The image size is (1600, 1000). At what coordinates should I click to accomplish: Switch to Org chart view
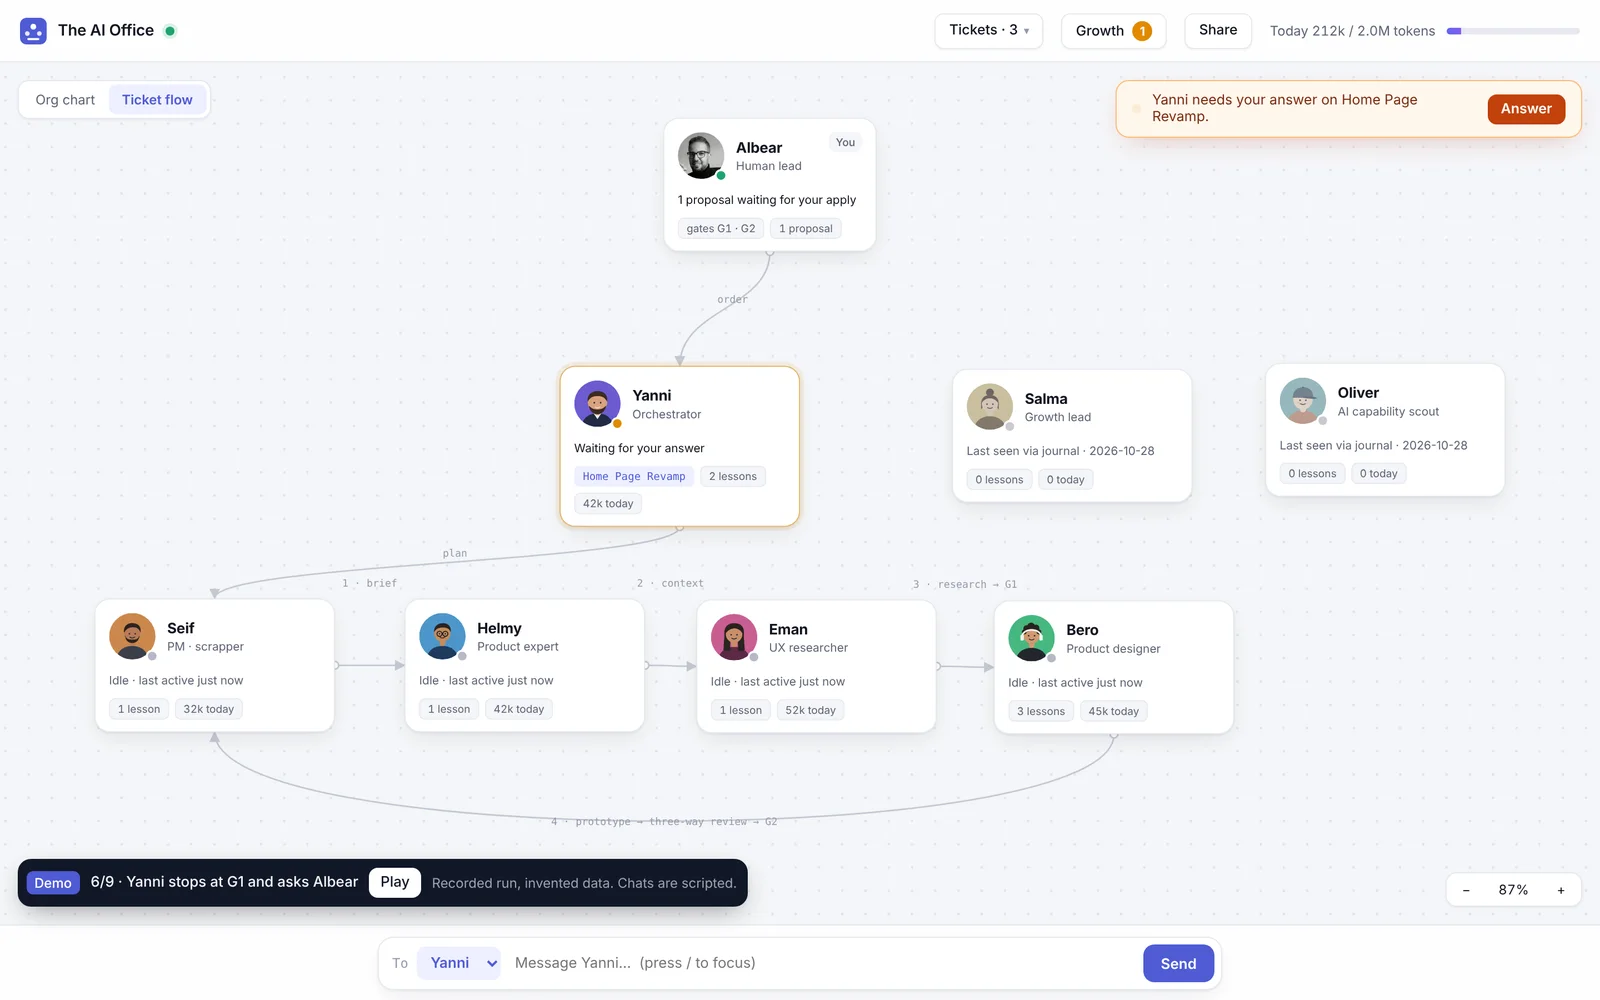click(x=65, y=100)
